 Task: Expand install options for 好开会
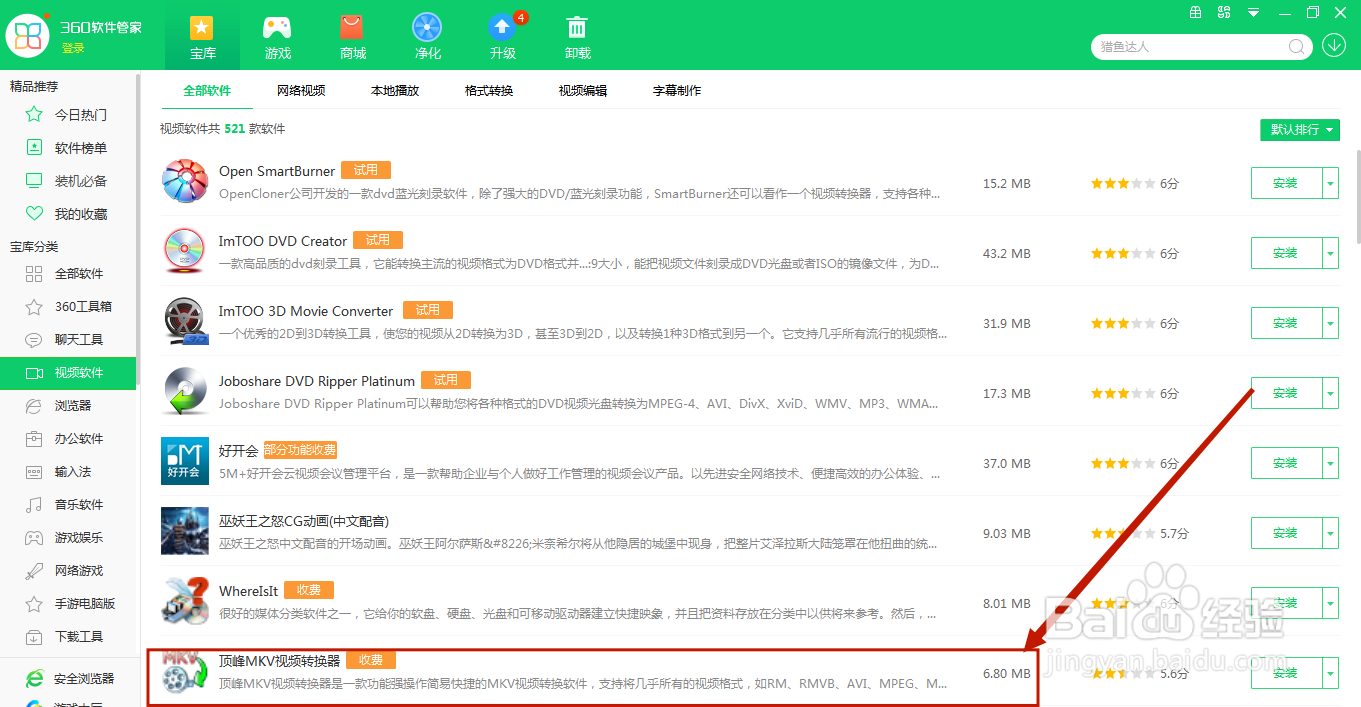[1331, 463]
